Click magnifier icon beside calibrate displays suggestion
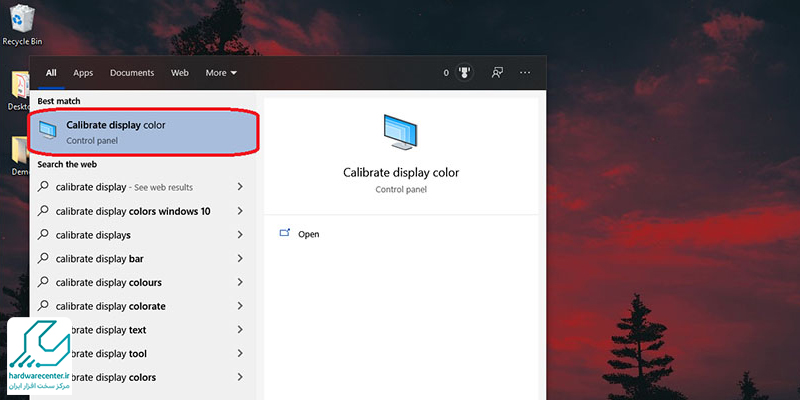 43,235
